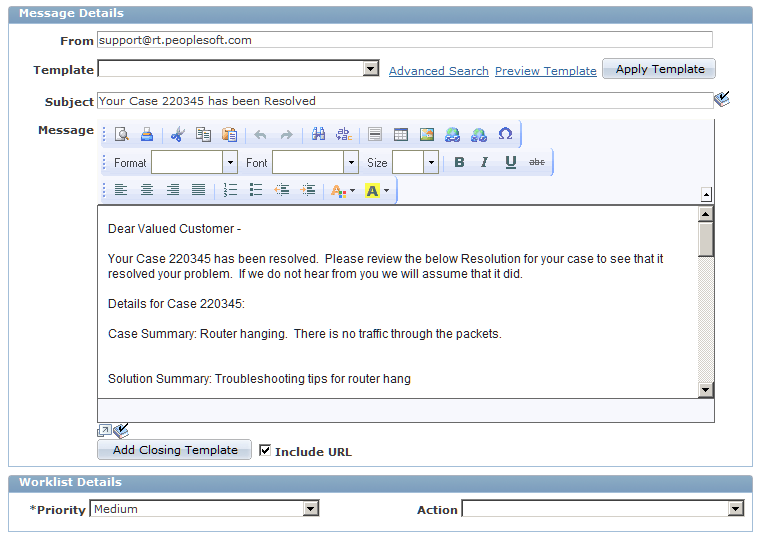This screenshot has height=538, width=761.
Task: Center align the message text
Action: click(147, 190)
